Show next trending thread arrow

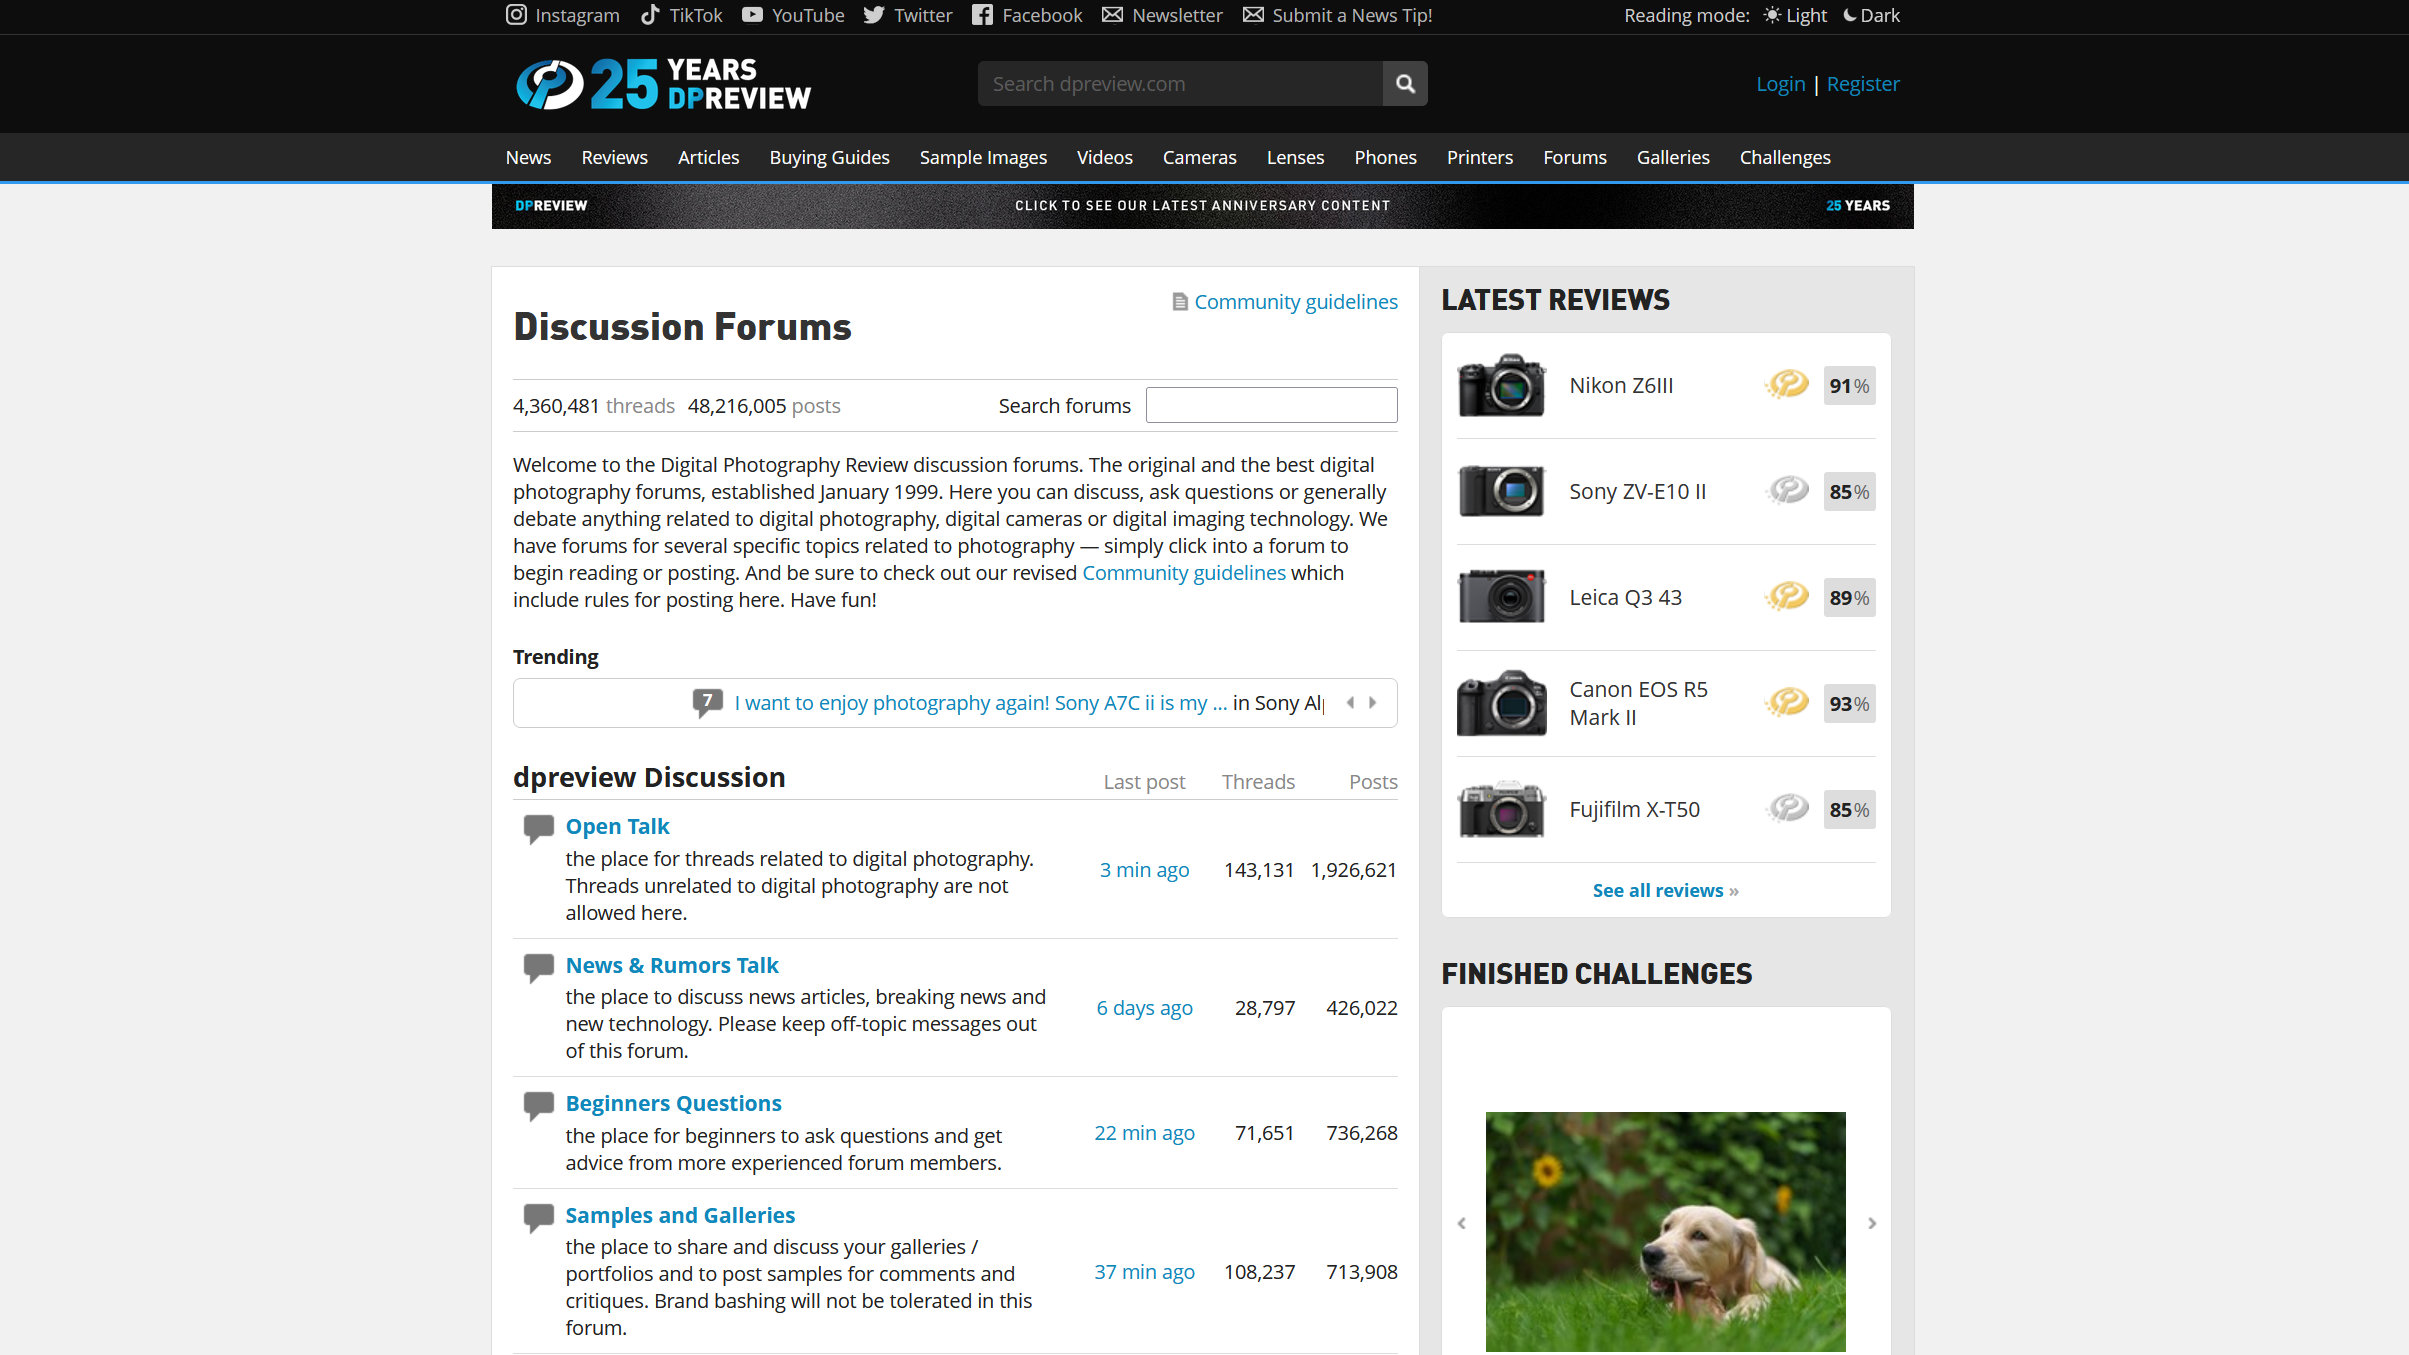point(1373,703)
